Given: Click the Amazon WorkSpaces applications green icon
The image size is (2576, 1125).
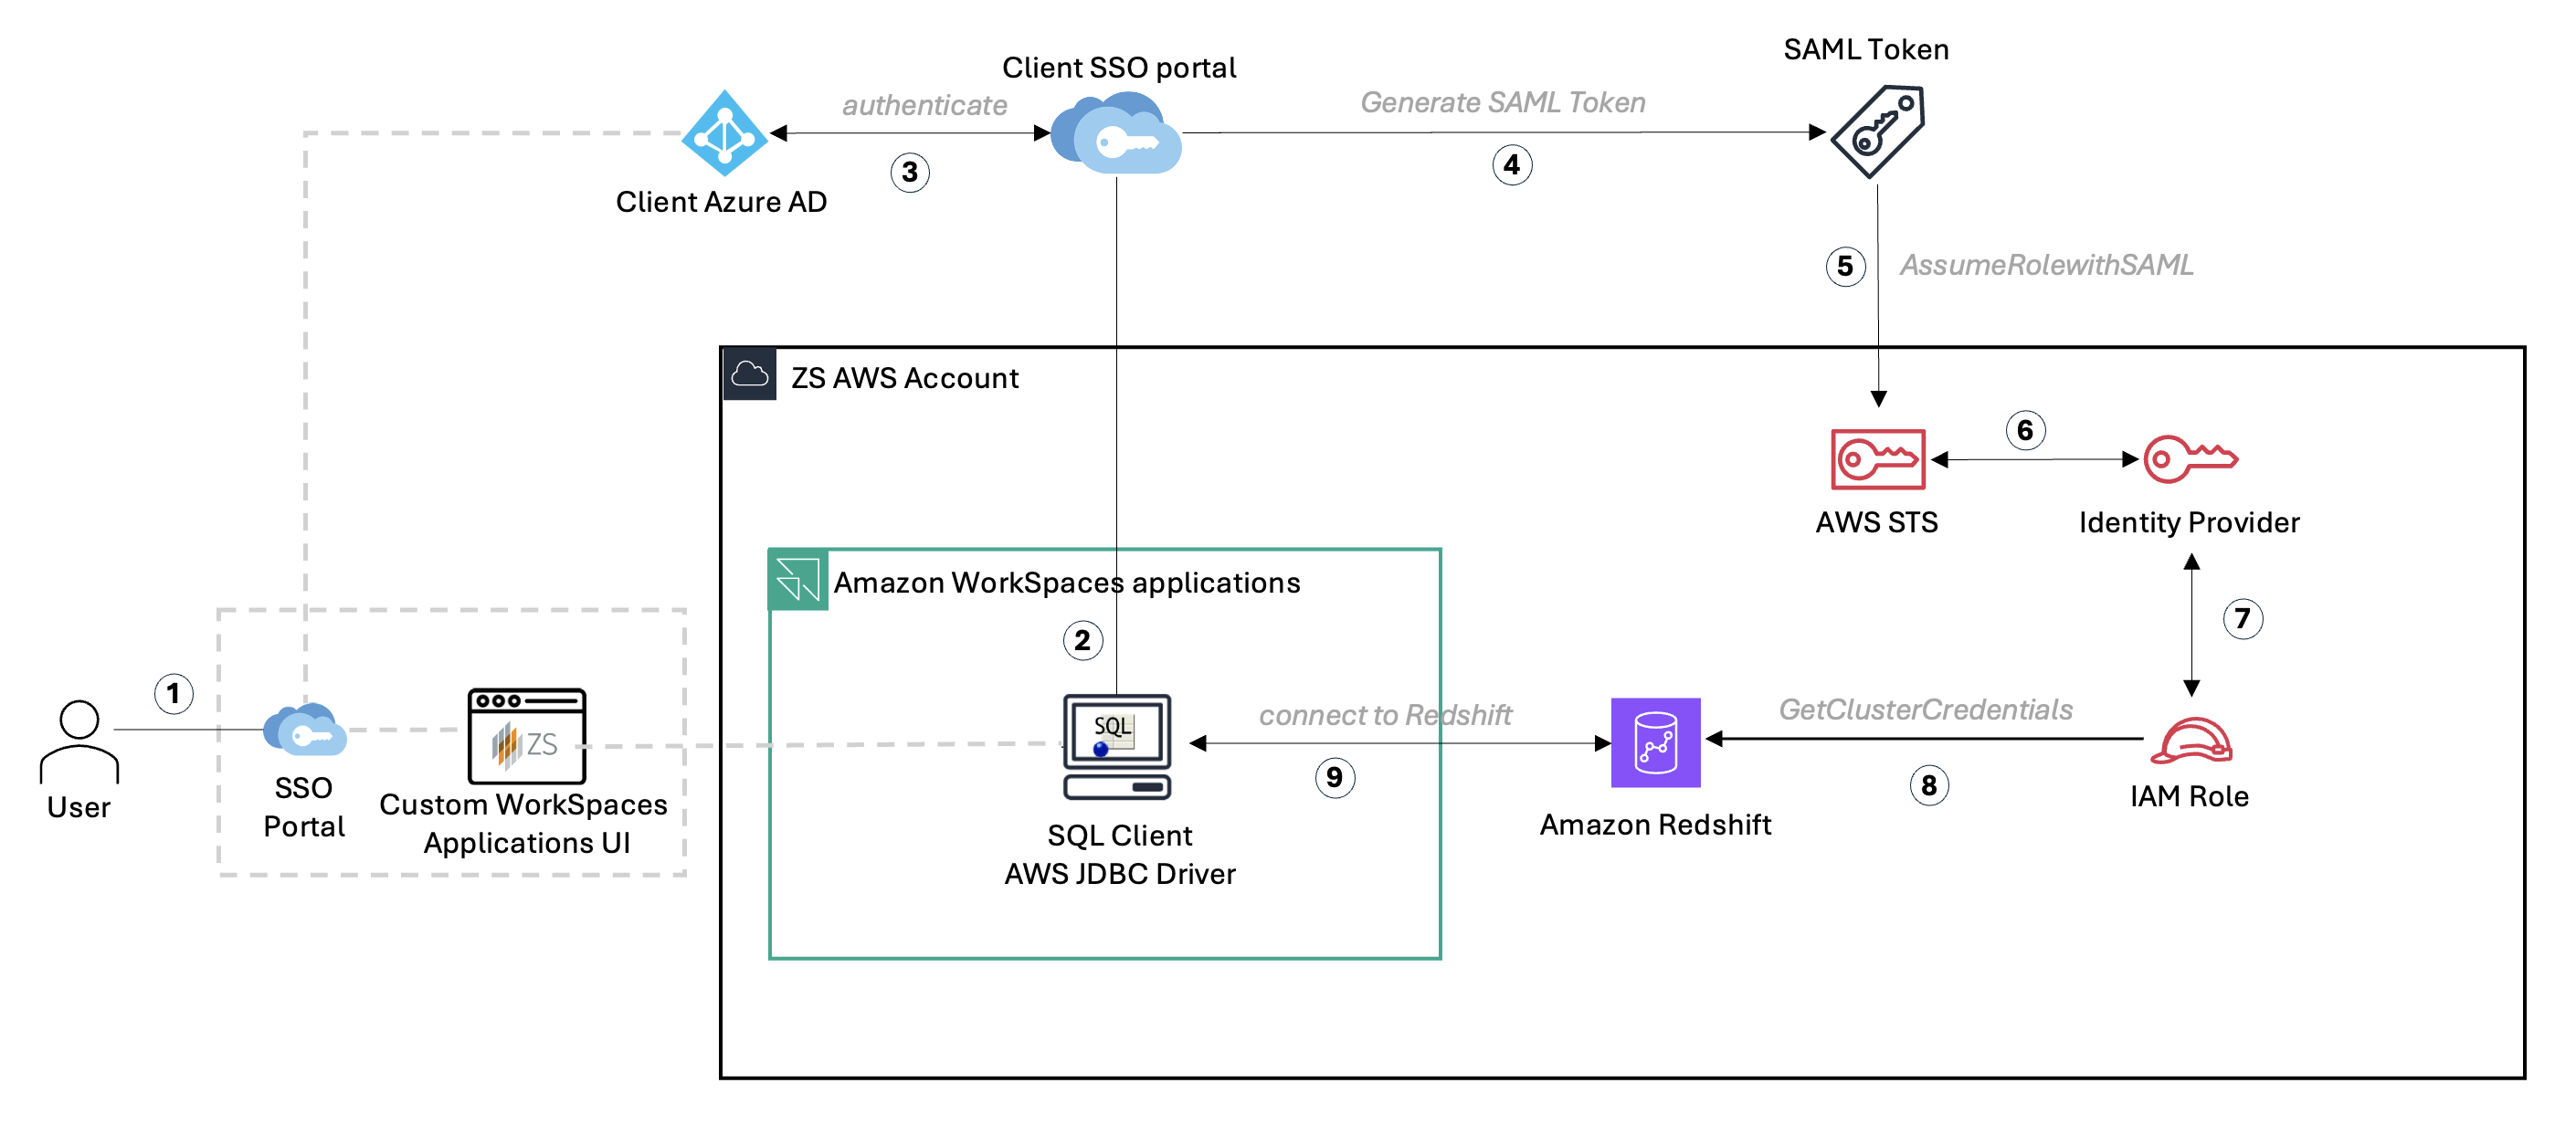Looking at the screenshot, I should coord(797,580).
